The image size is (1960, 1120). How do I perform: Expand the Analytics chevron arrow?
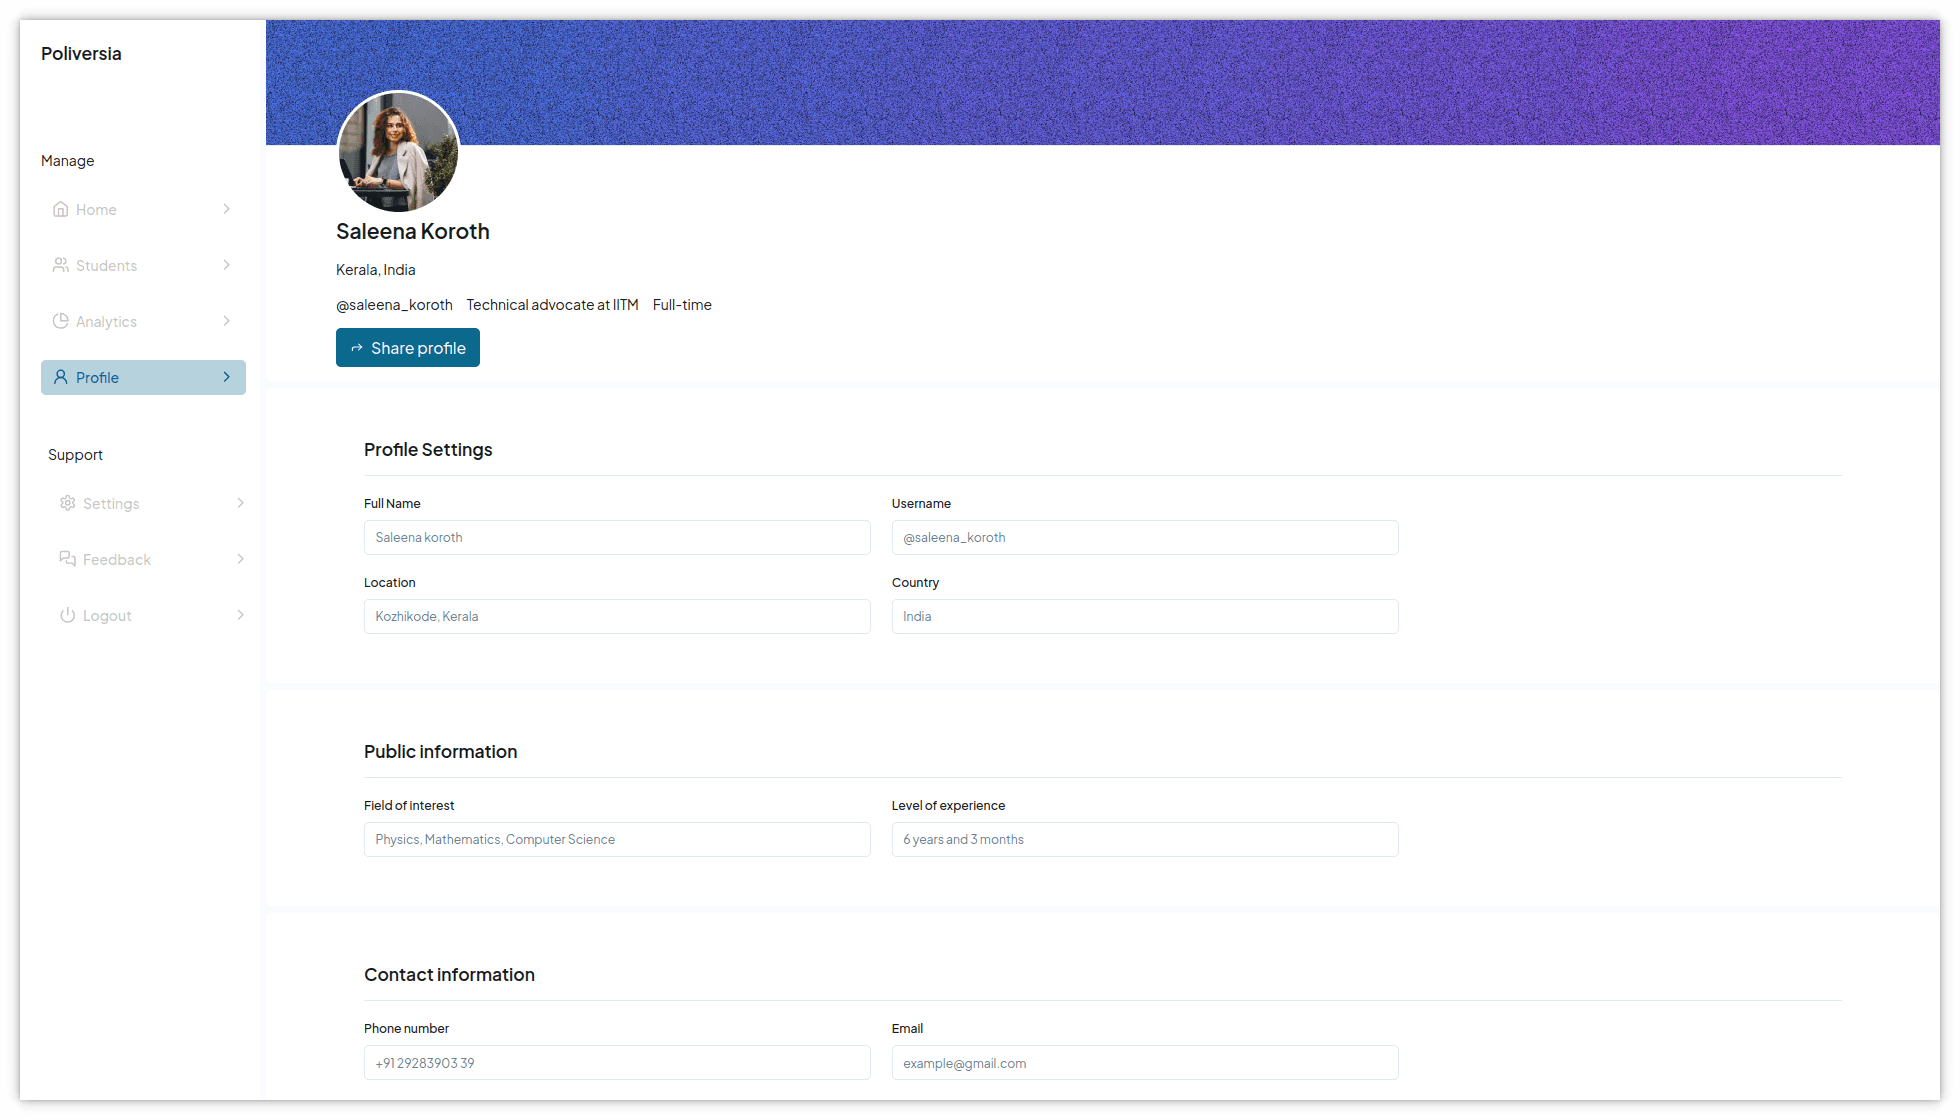[x=227, y=321]
